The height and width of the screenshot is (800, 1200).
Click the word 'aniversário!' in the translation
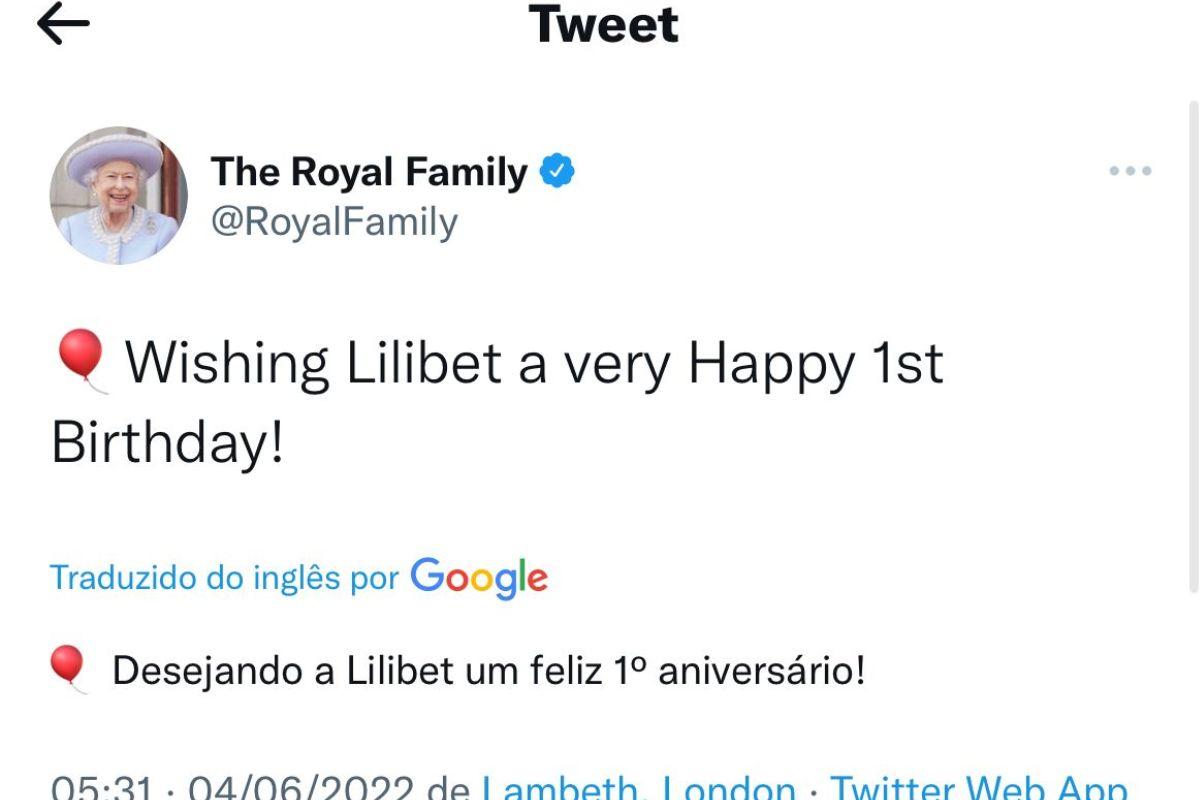760,671
